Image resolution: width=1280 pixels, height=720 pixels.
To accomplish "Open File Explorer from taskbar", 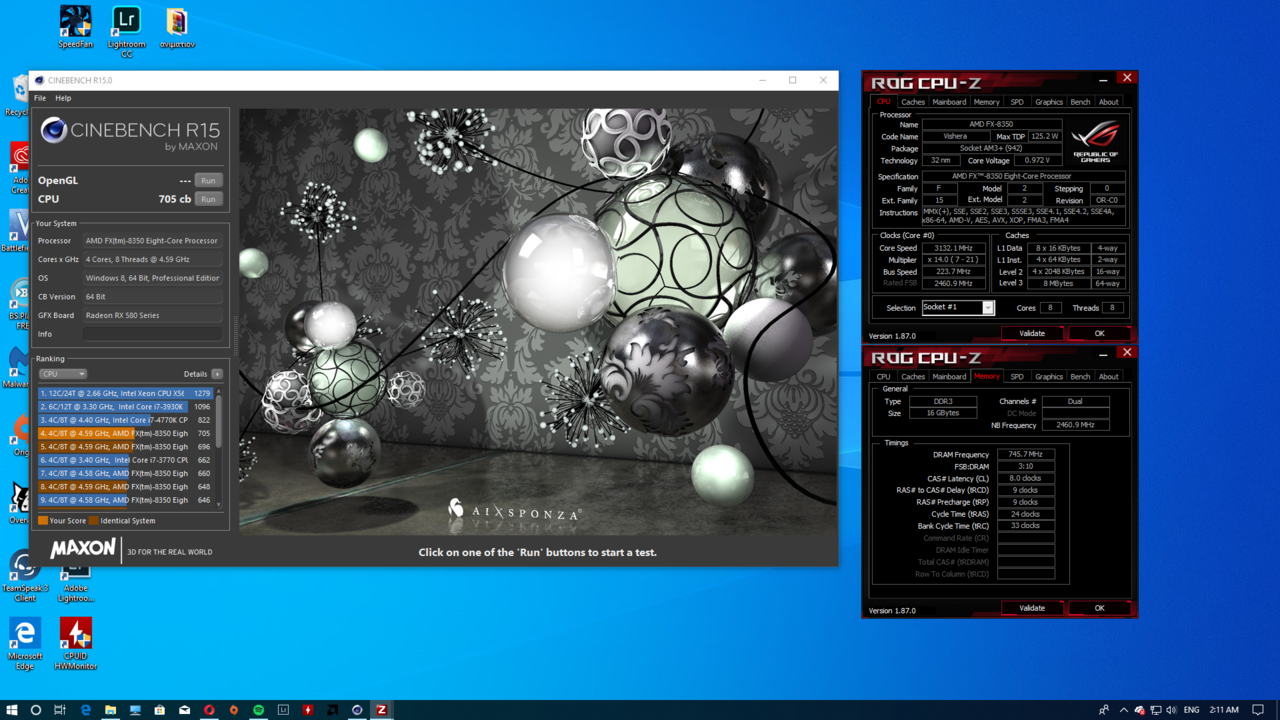I will pos(110,710).
